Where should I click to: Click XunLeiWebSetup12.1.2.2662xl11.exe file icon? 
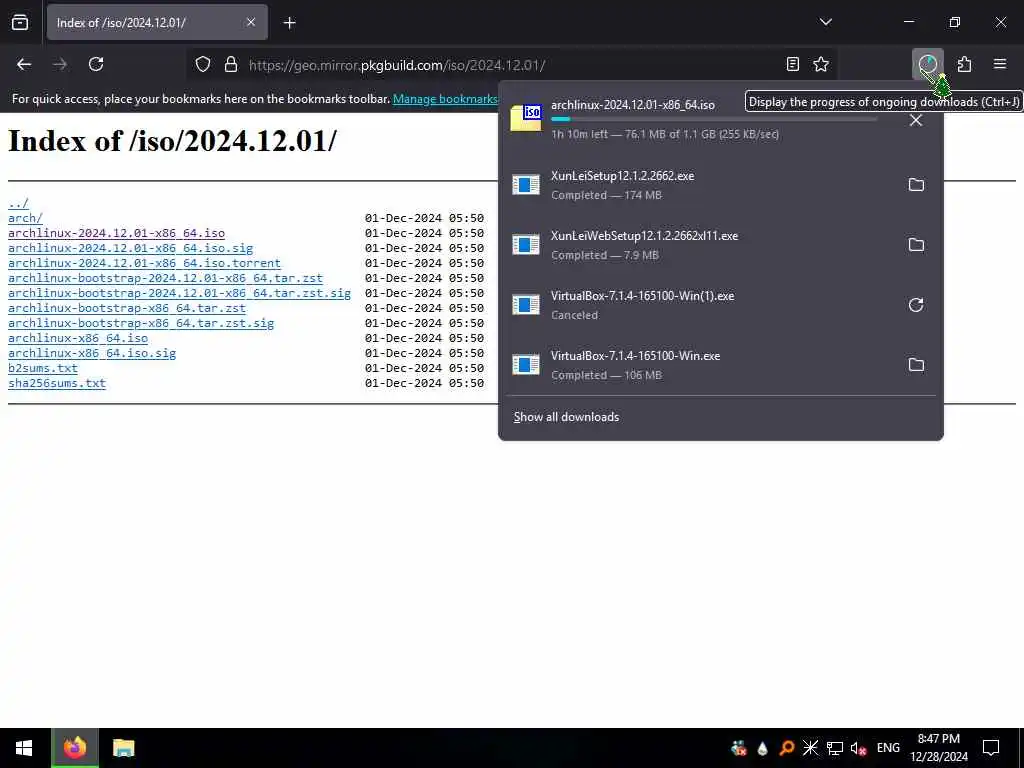(x=526, y=245)
